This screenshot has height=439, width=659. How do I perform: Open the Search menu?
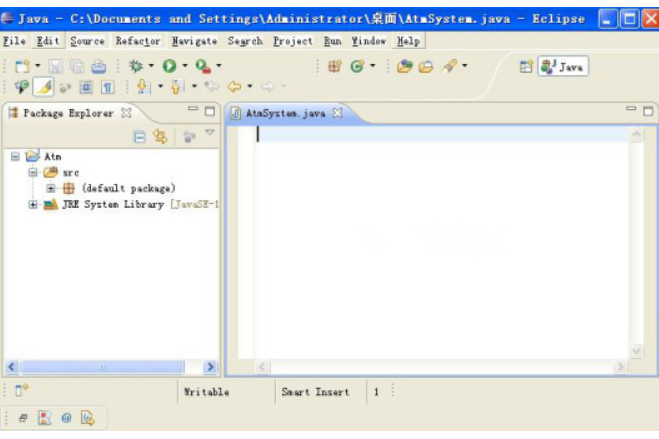(245, 41)
